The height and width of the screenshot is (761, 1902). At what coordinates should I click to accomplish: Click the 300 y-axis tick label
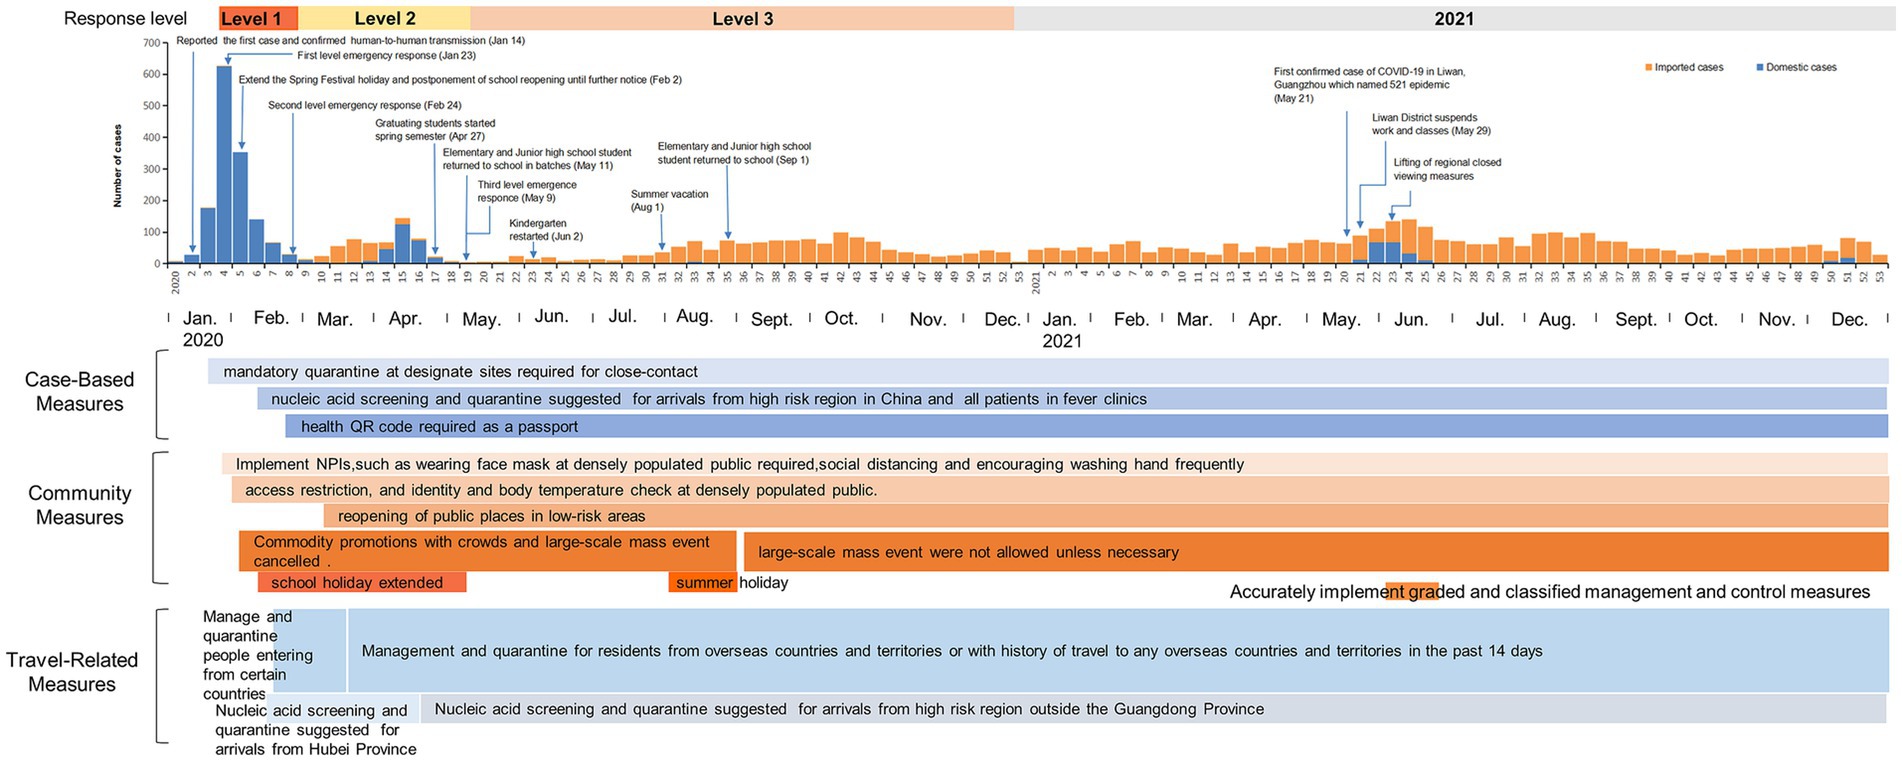[151, 169]
